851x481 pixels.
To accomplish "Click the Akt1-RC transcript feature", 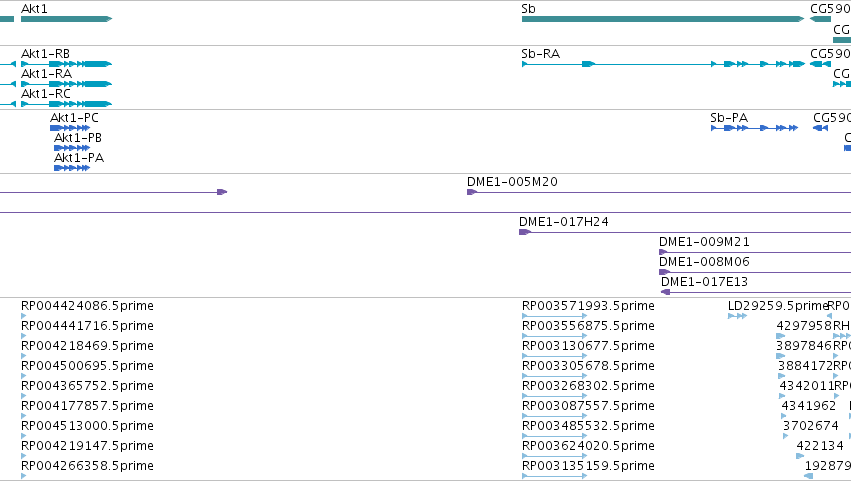I will 66,104.
